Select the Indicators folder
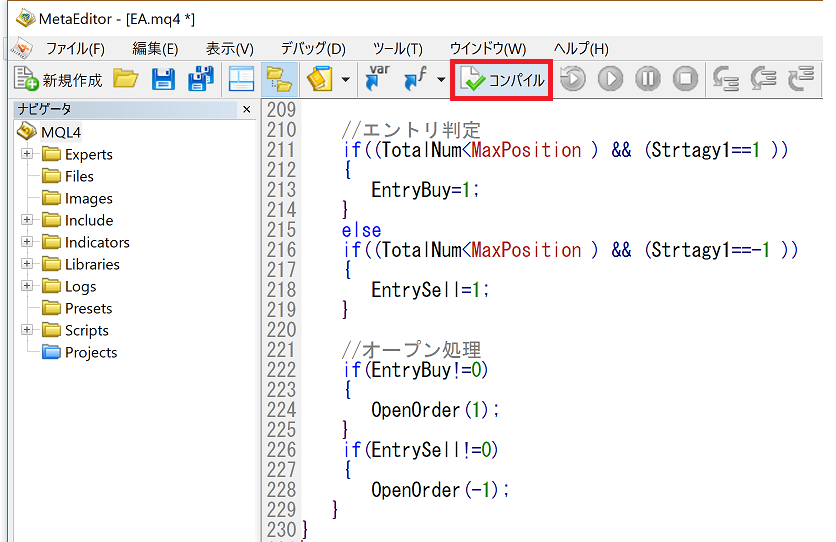The image size is (836, 542). pyautogui.click(x=97, y=242)
